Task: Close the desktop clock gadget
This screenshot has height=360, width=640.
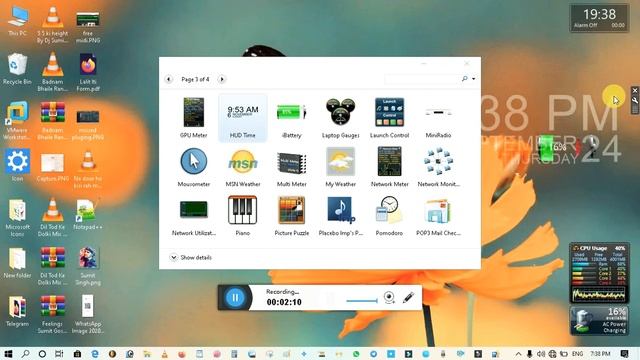Action: [635, 90]
